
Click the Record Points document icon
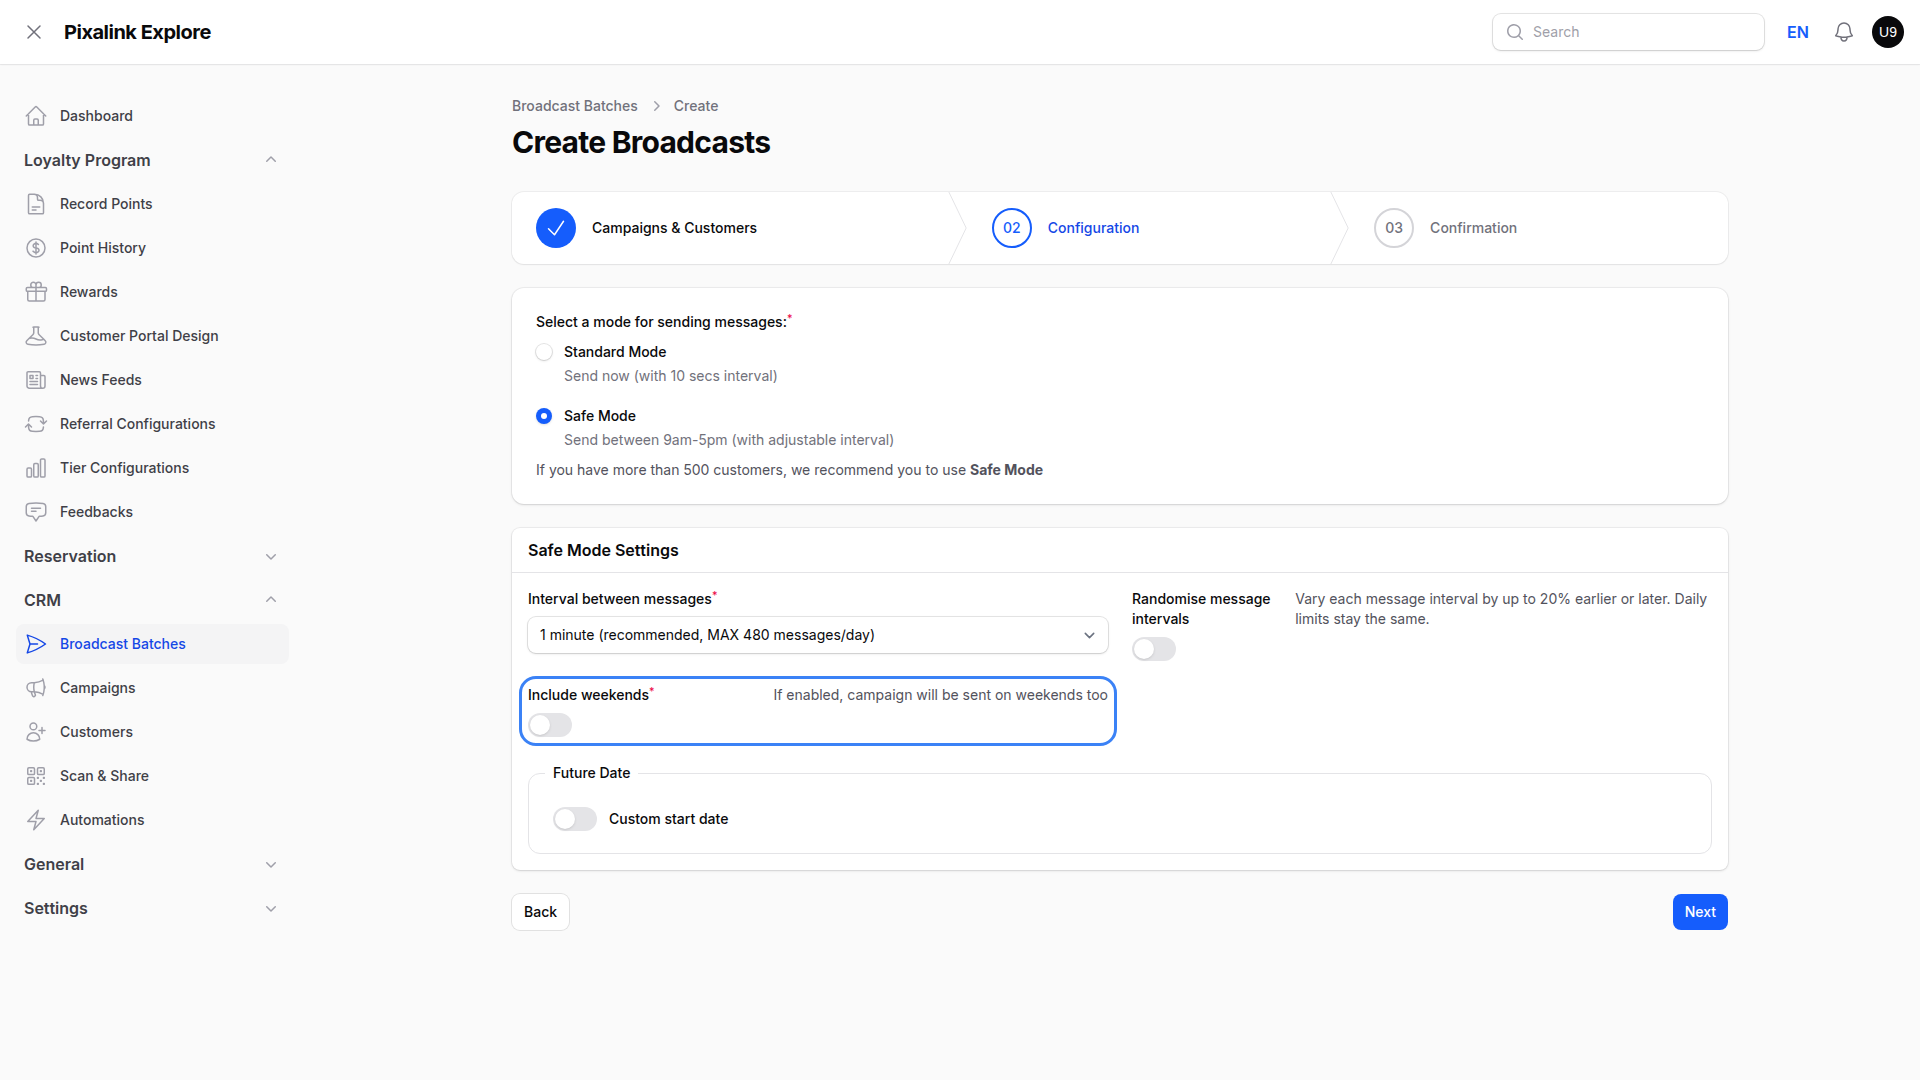[36, 204]
